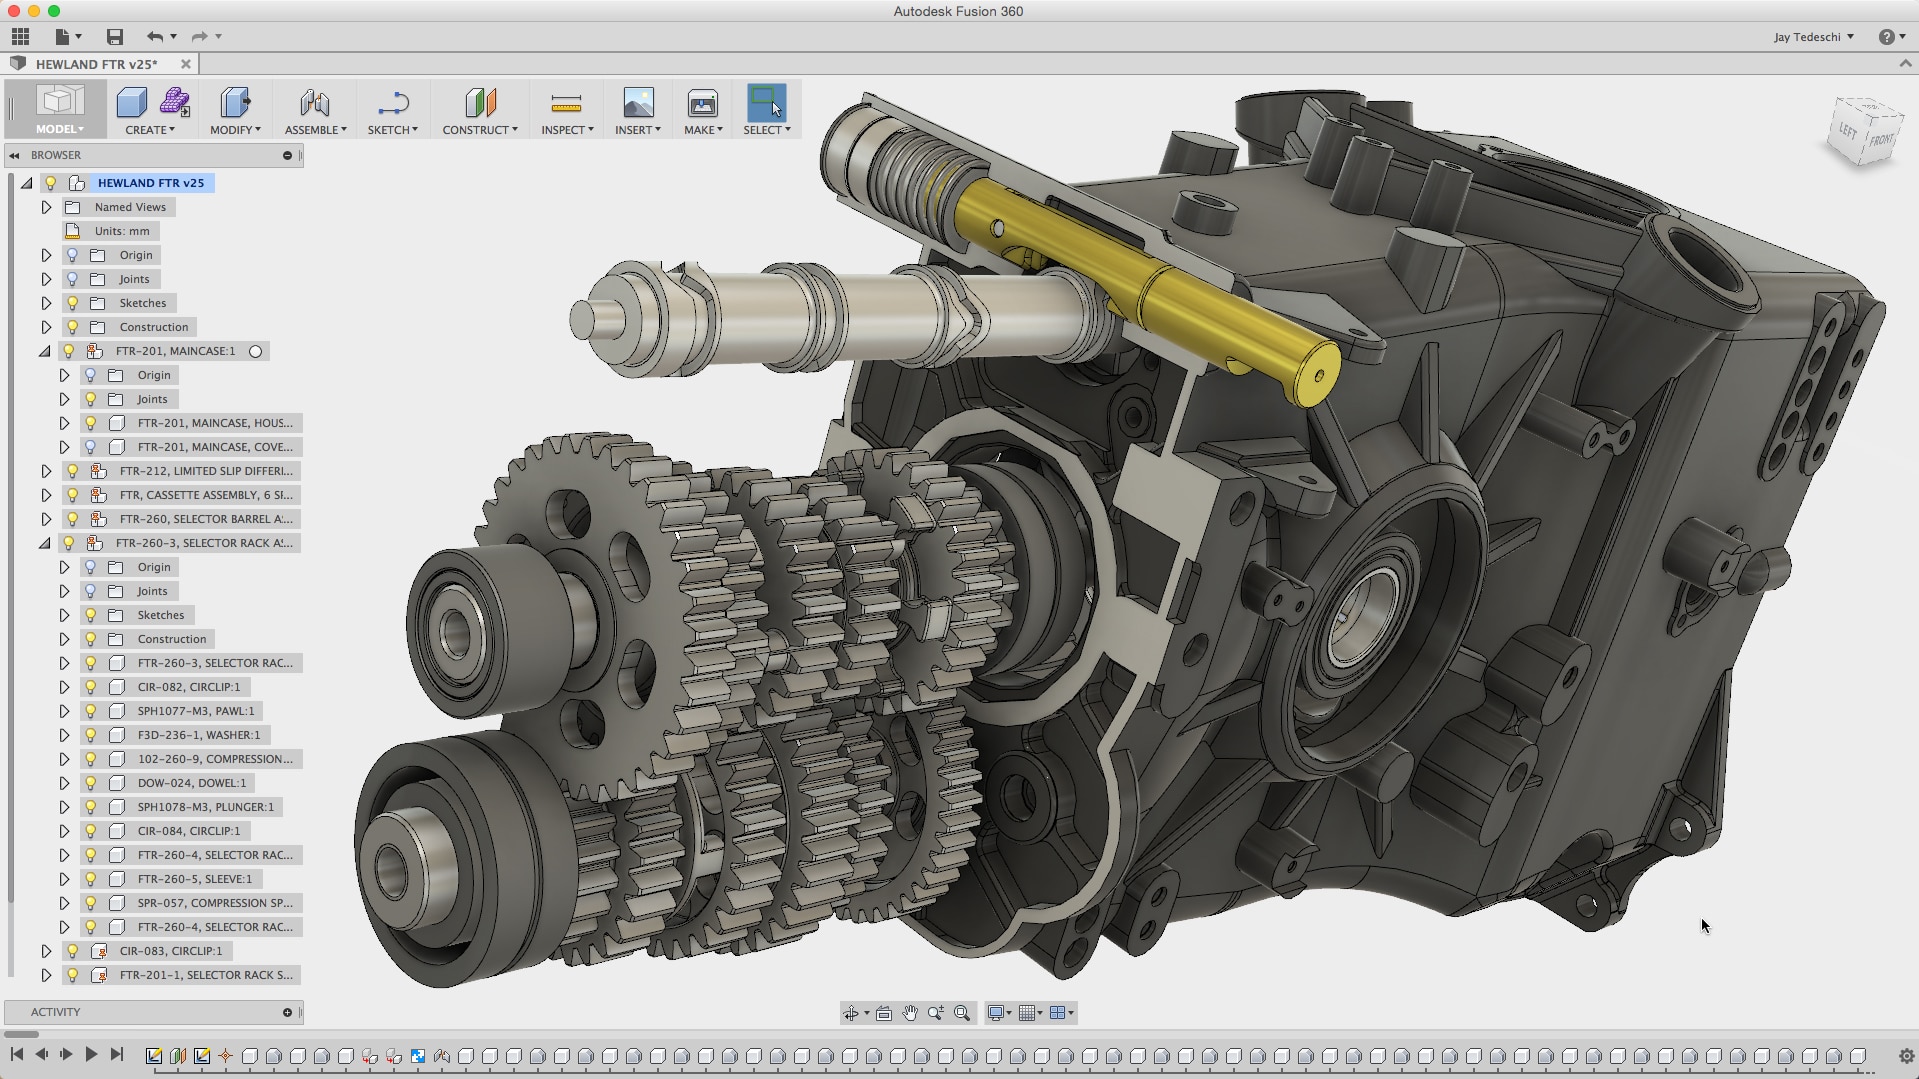Open the Sketch tool menu

click(392, 110)
